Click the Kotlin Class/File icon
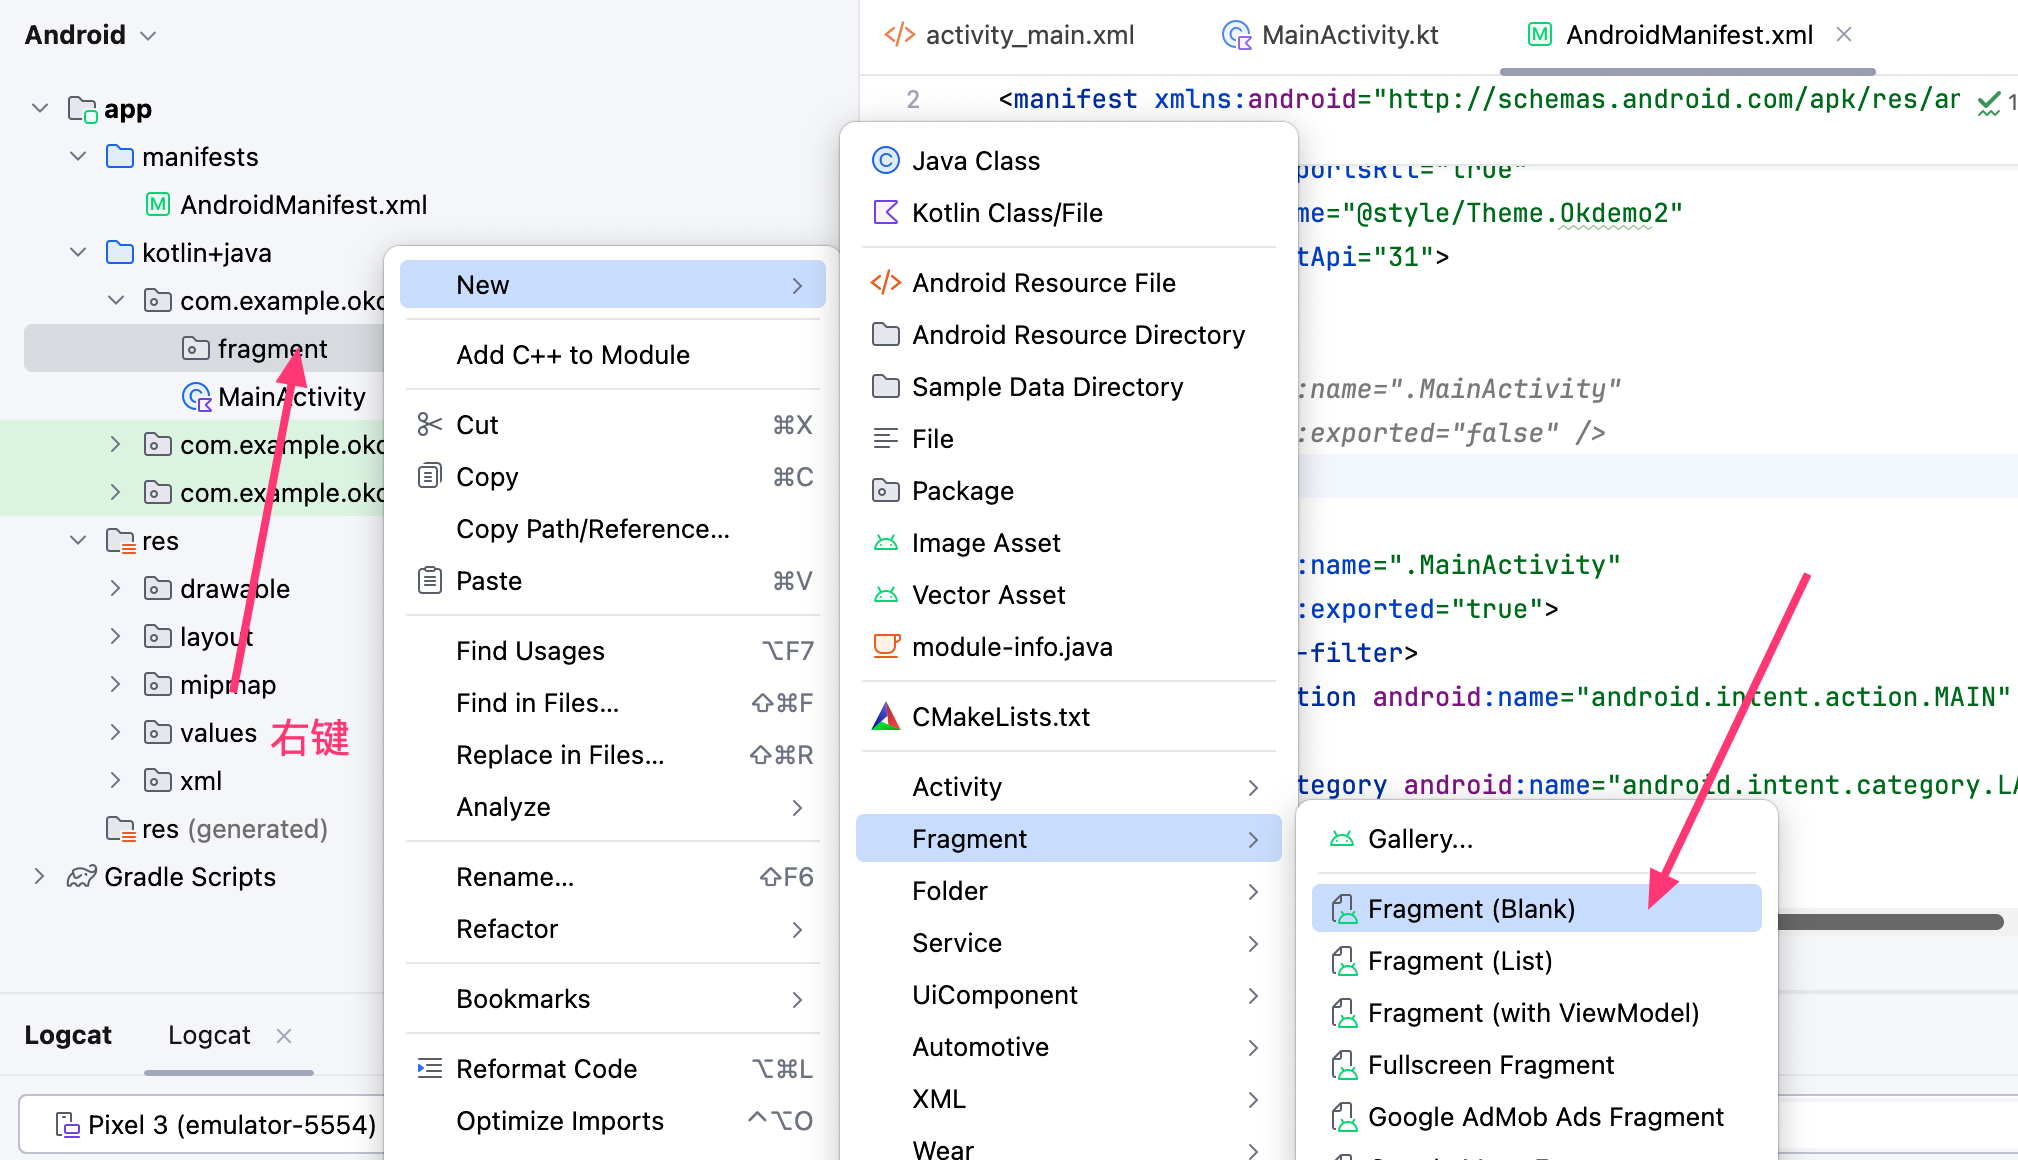The image size is (2018, 1160). pyautogui.click(x=885, y=212)
